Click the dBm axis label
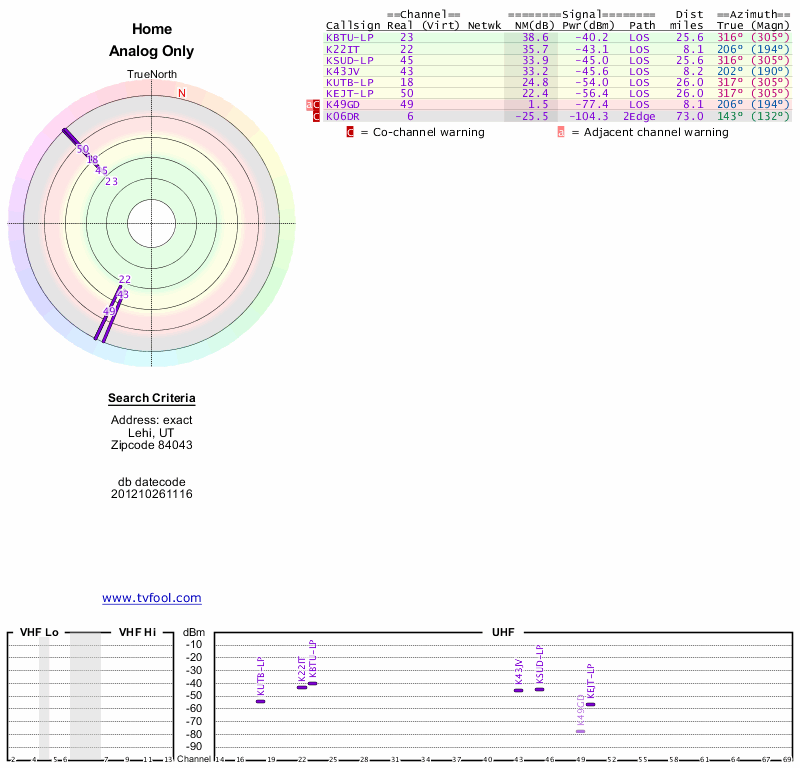Image resolution: width=800 pixels, height=768 pixels. pos(194,632)
